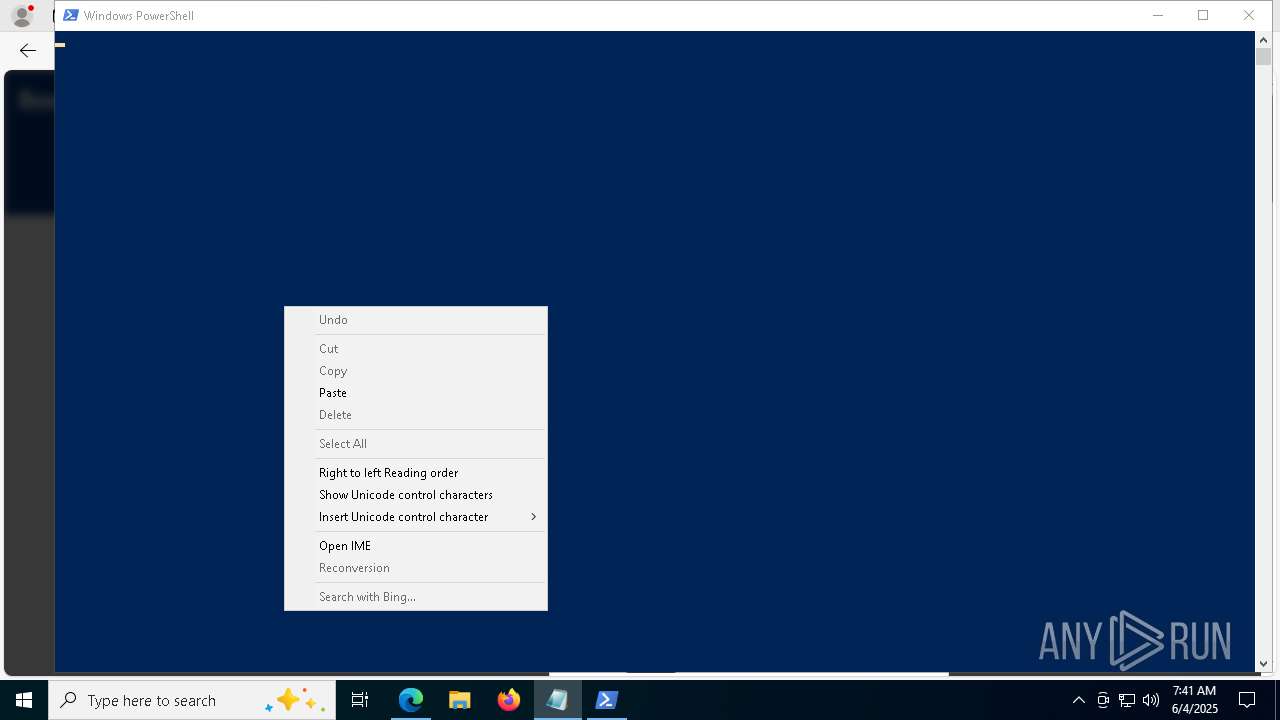Image resolution: width=1280 pixels, height=720 pixels.
Task: Open network status tray icon
Action: coord(1127,700)
